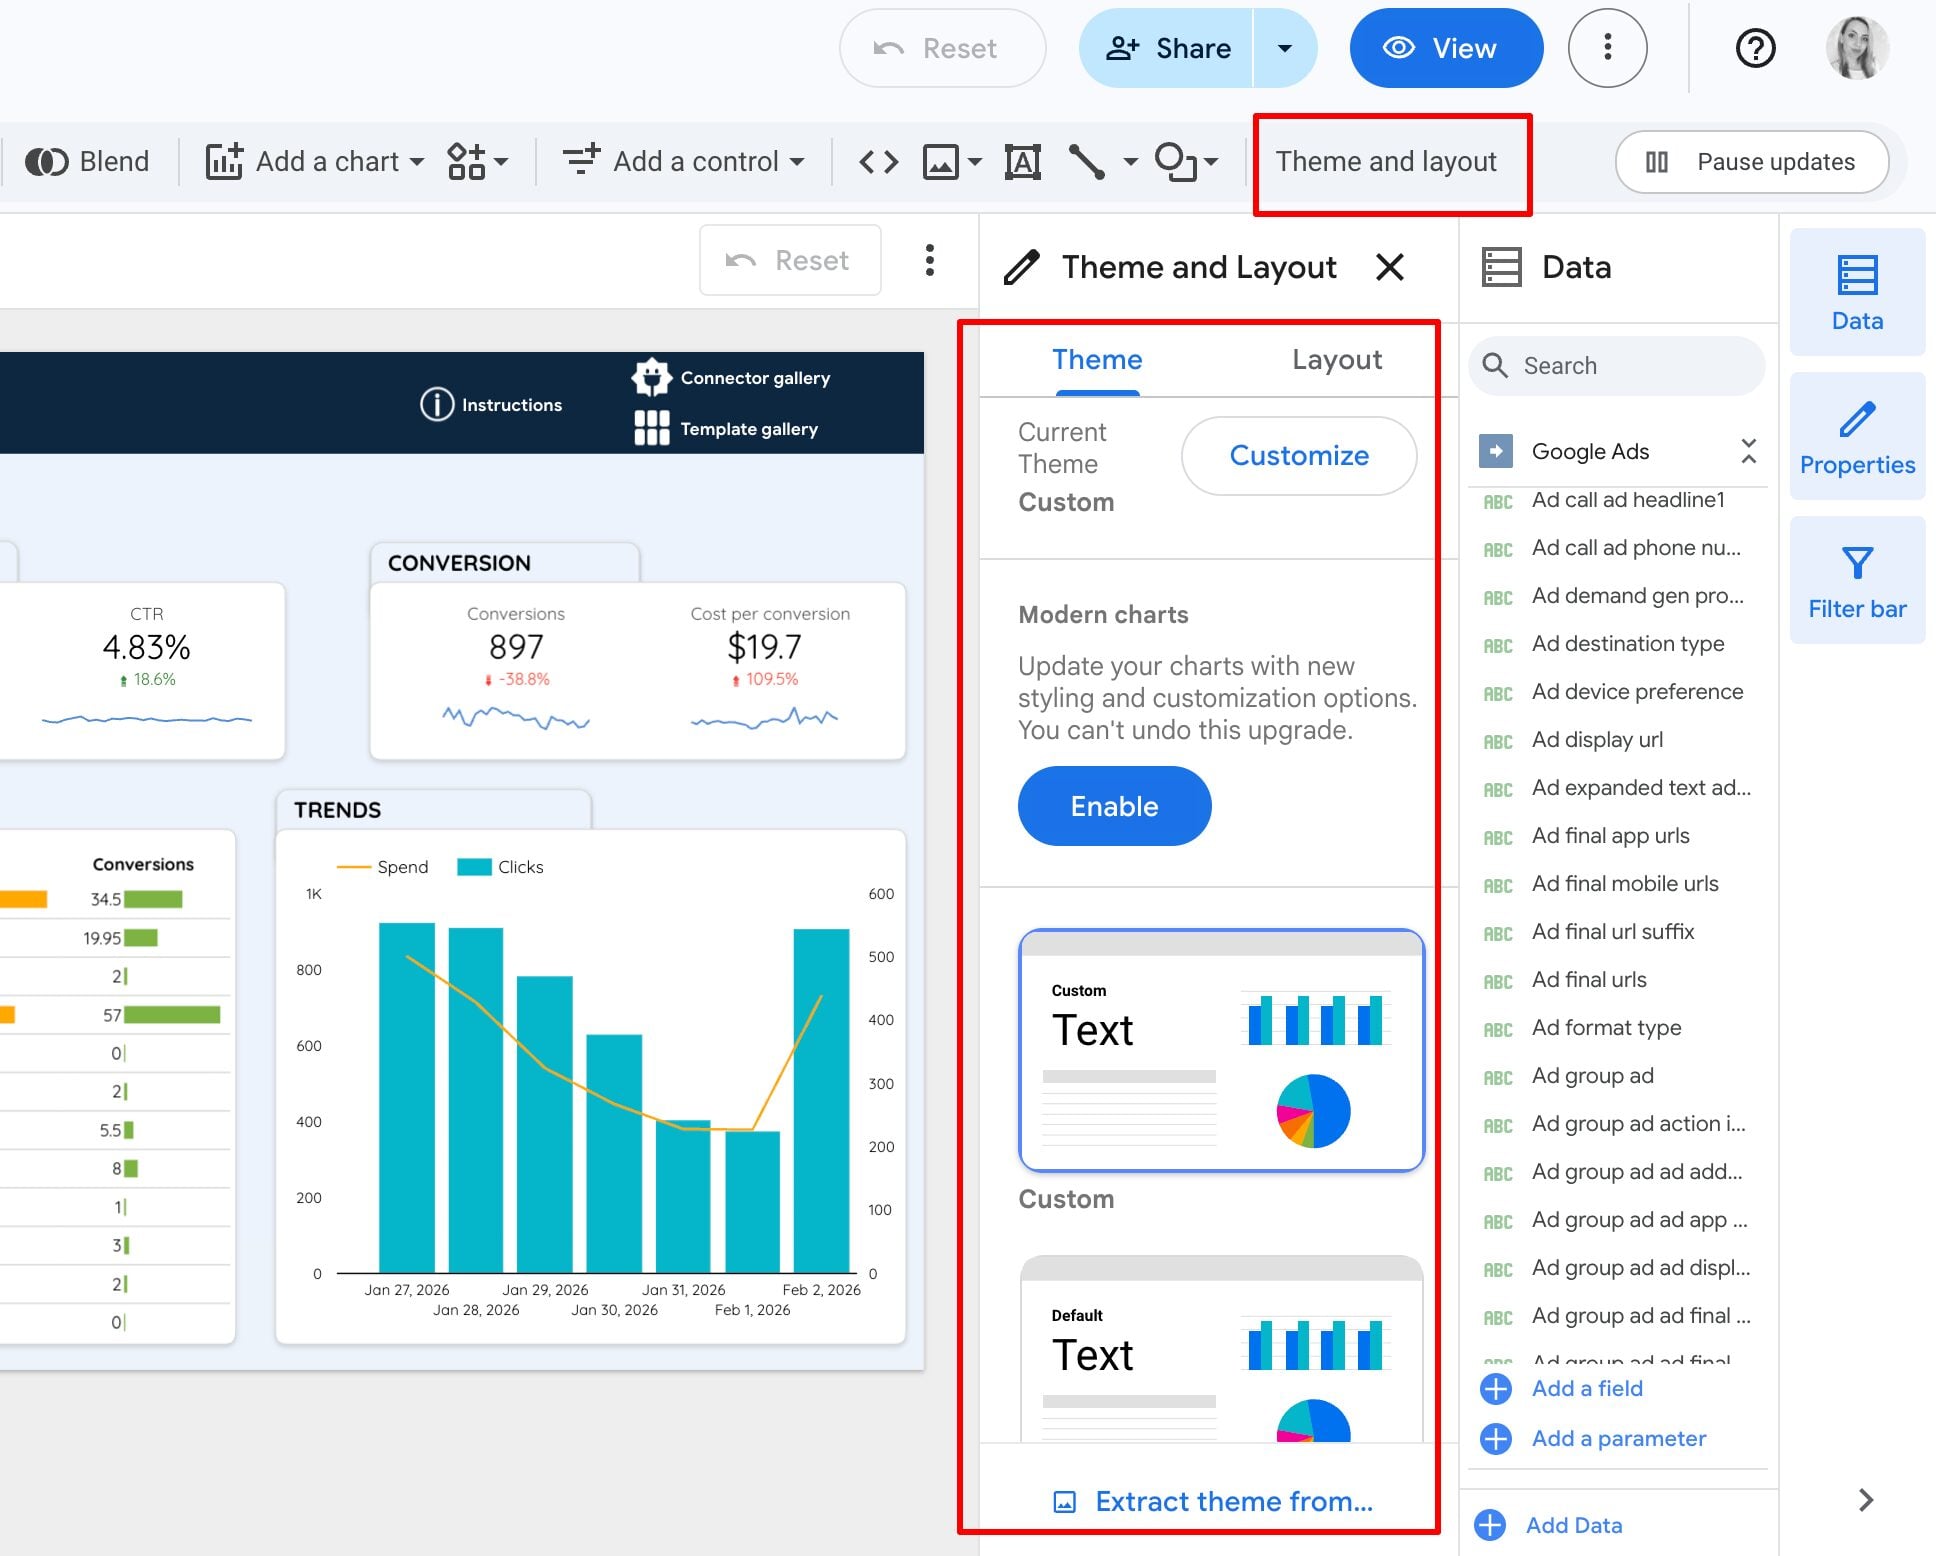
Task: Enable modern charts
Action: [x=1114, y=806]
